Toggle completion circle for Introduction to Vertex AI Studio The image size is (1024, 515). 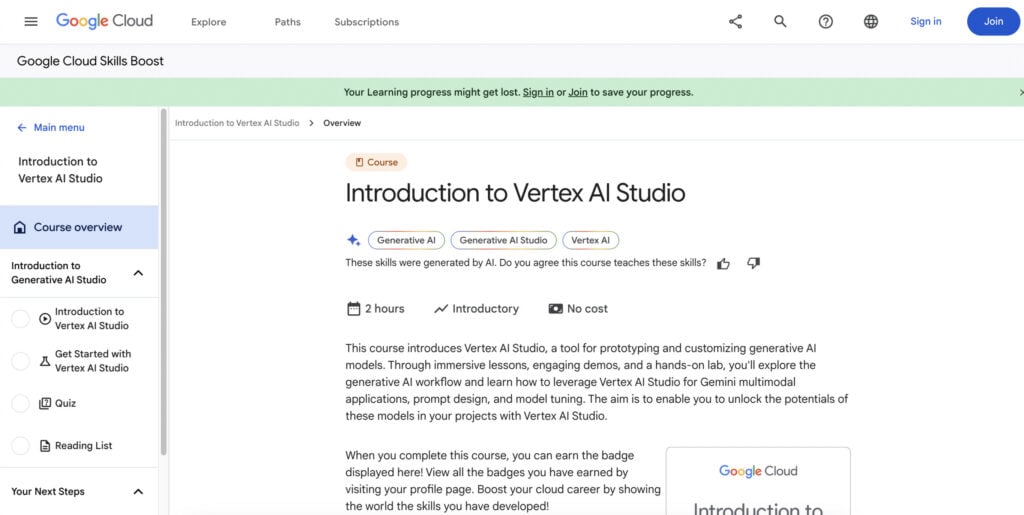(20, 319)
